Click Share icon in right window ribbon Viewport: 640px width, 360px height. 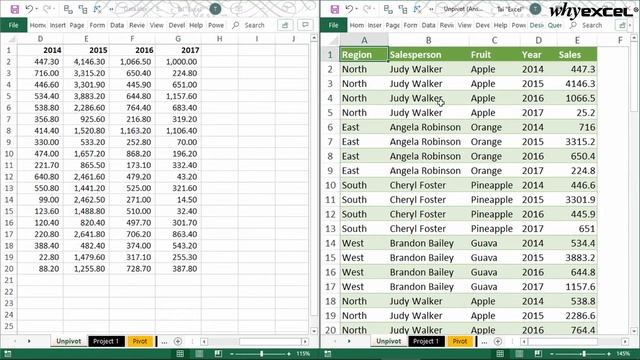[622, 25]
